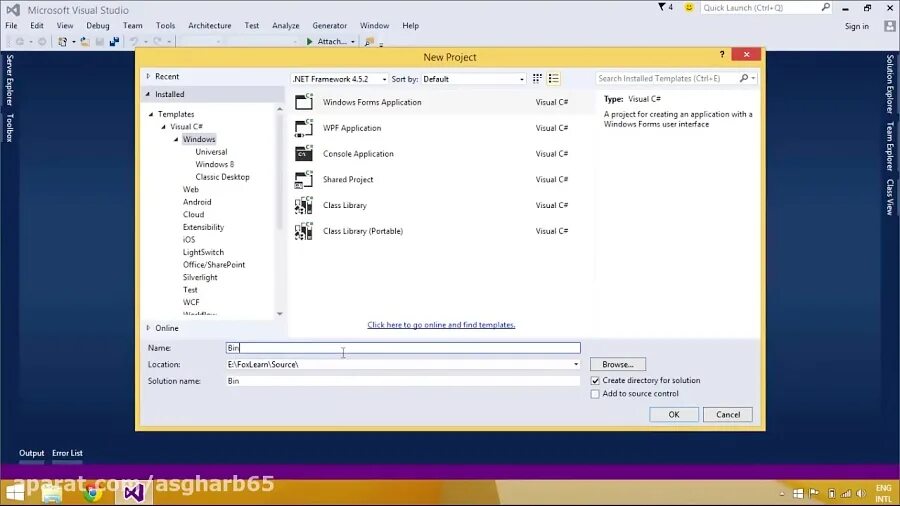The width and height of the screenshot is (900, 506).
Task: Select the Class Library template icon
Action: tap(304, 205)
